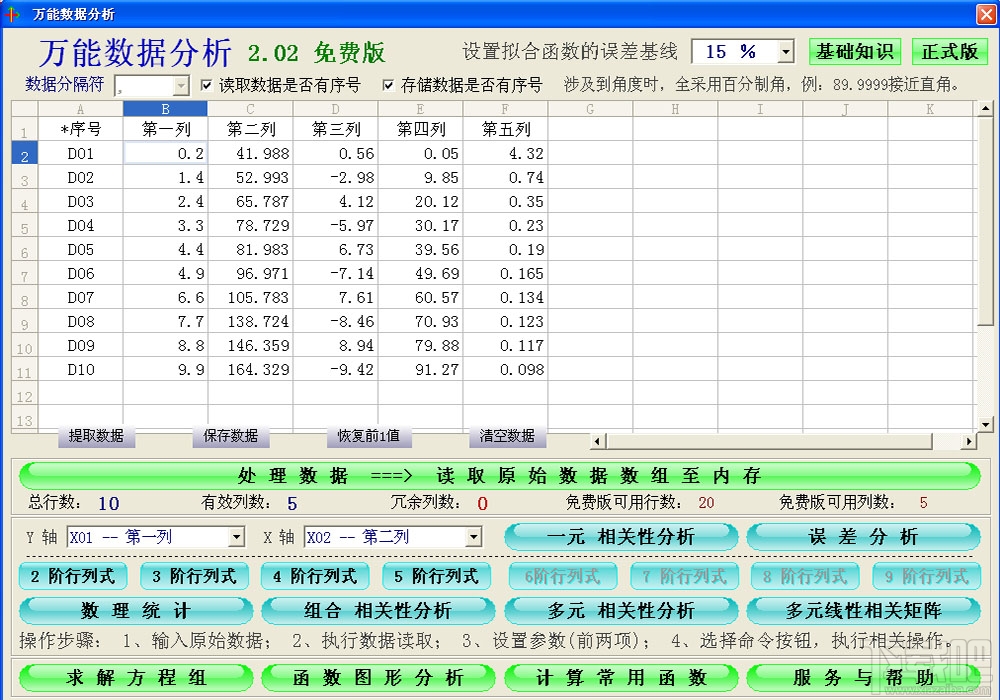Select header cell *序号
Screen dimensions: 1000x700
click(80, 129)
